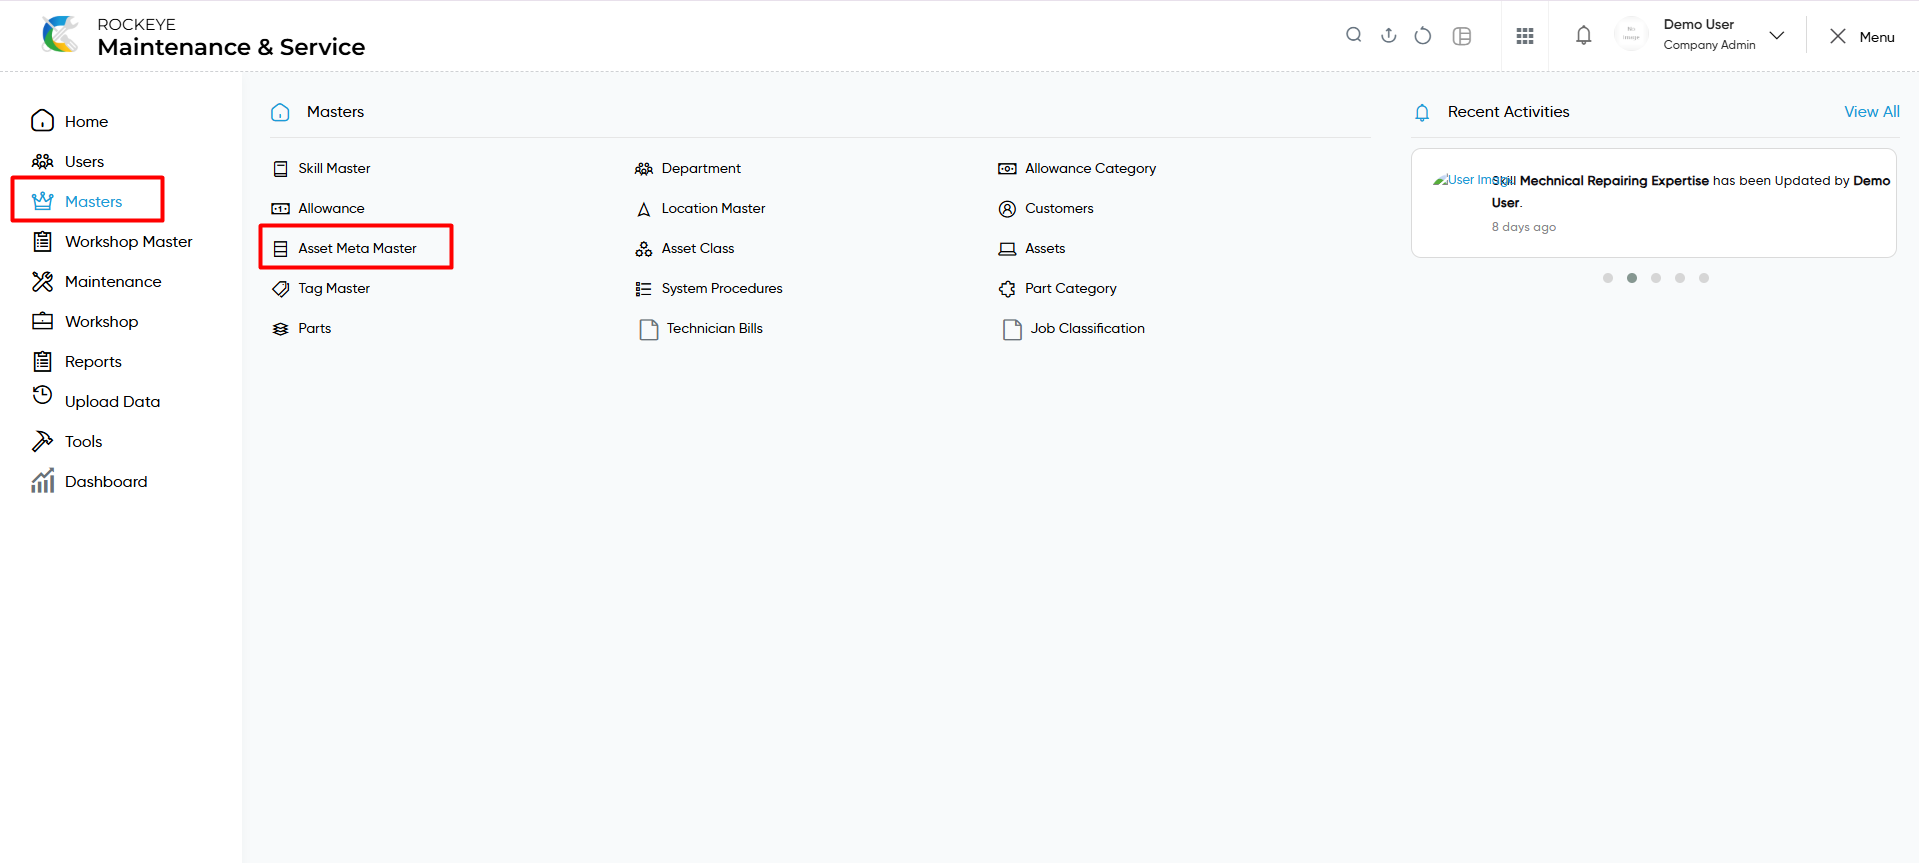Click the Recent Activities bell icon
The width and height of the screenshot is (1919, 863).
[1422, 112]
